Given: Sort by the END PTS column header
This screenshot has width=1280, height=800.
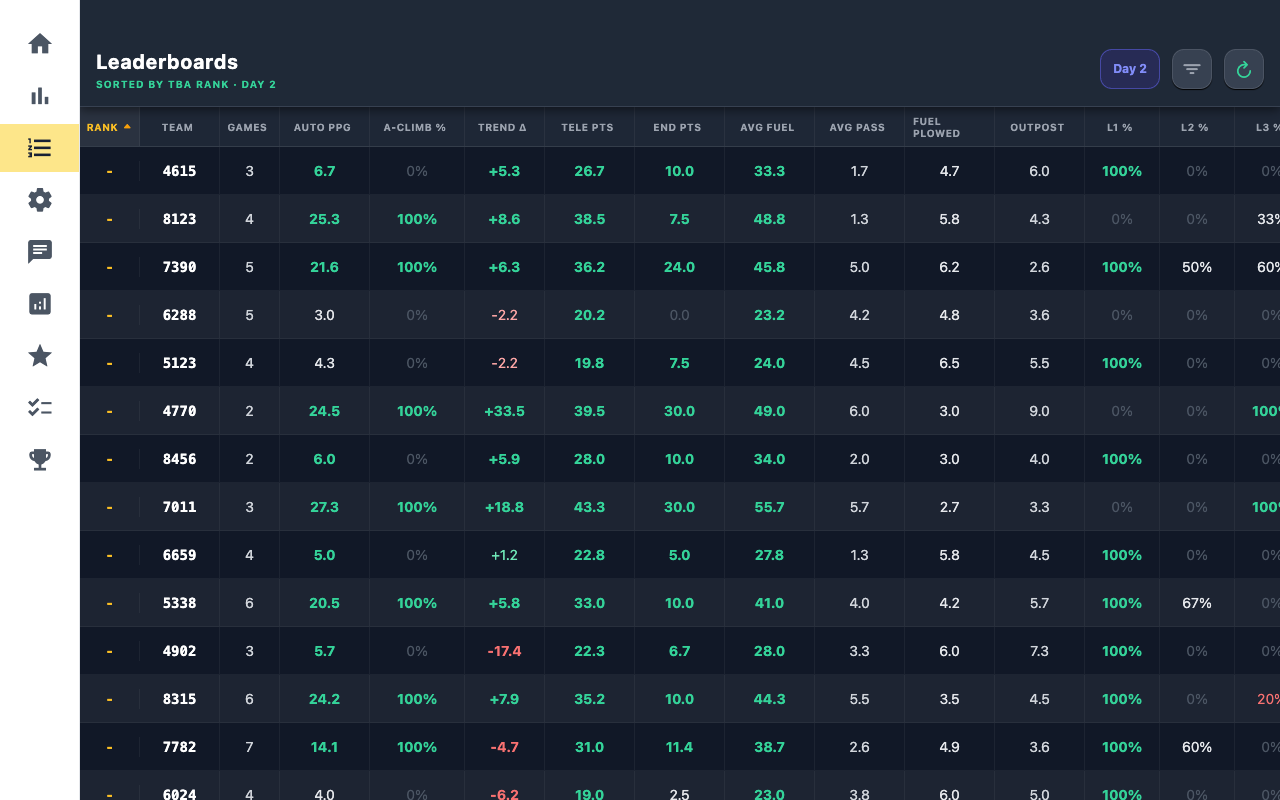Looking at the screenshot, I should click(679, 127).
